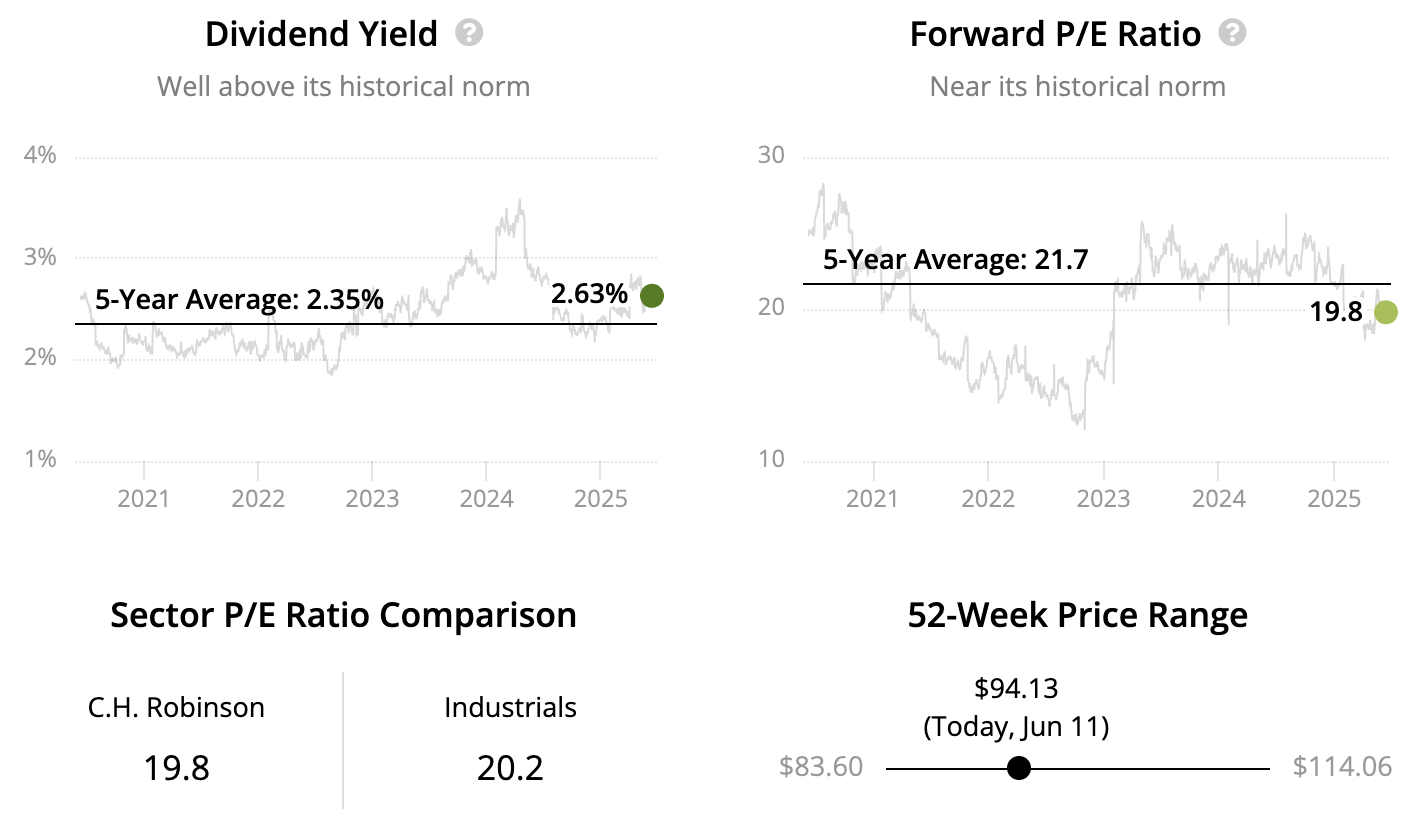Image resolution: width=1416 pixels, height=830 pixels.
Task: Select the Industrials P/E value 20.2
Action: [510, 768]
